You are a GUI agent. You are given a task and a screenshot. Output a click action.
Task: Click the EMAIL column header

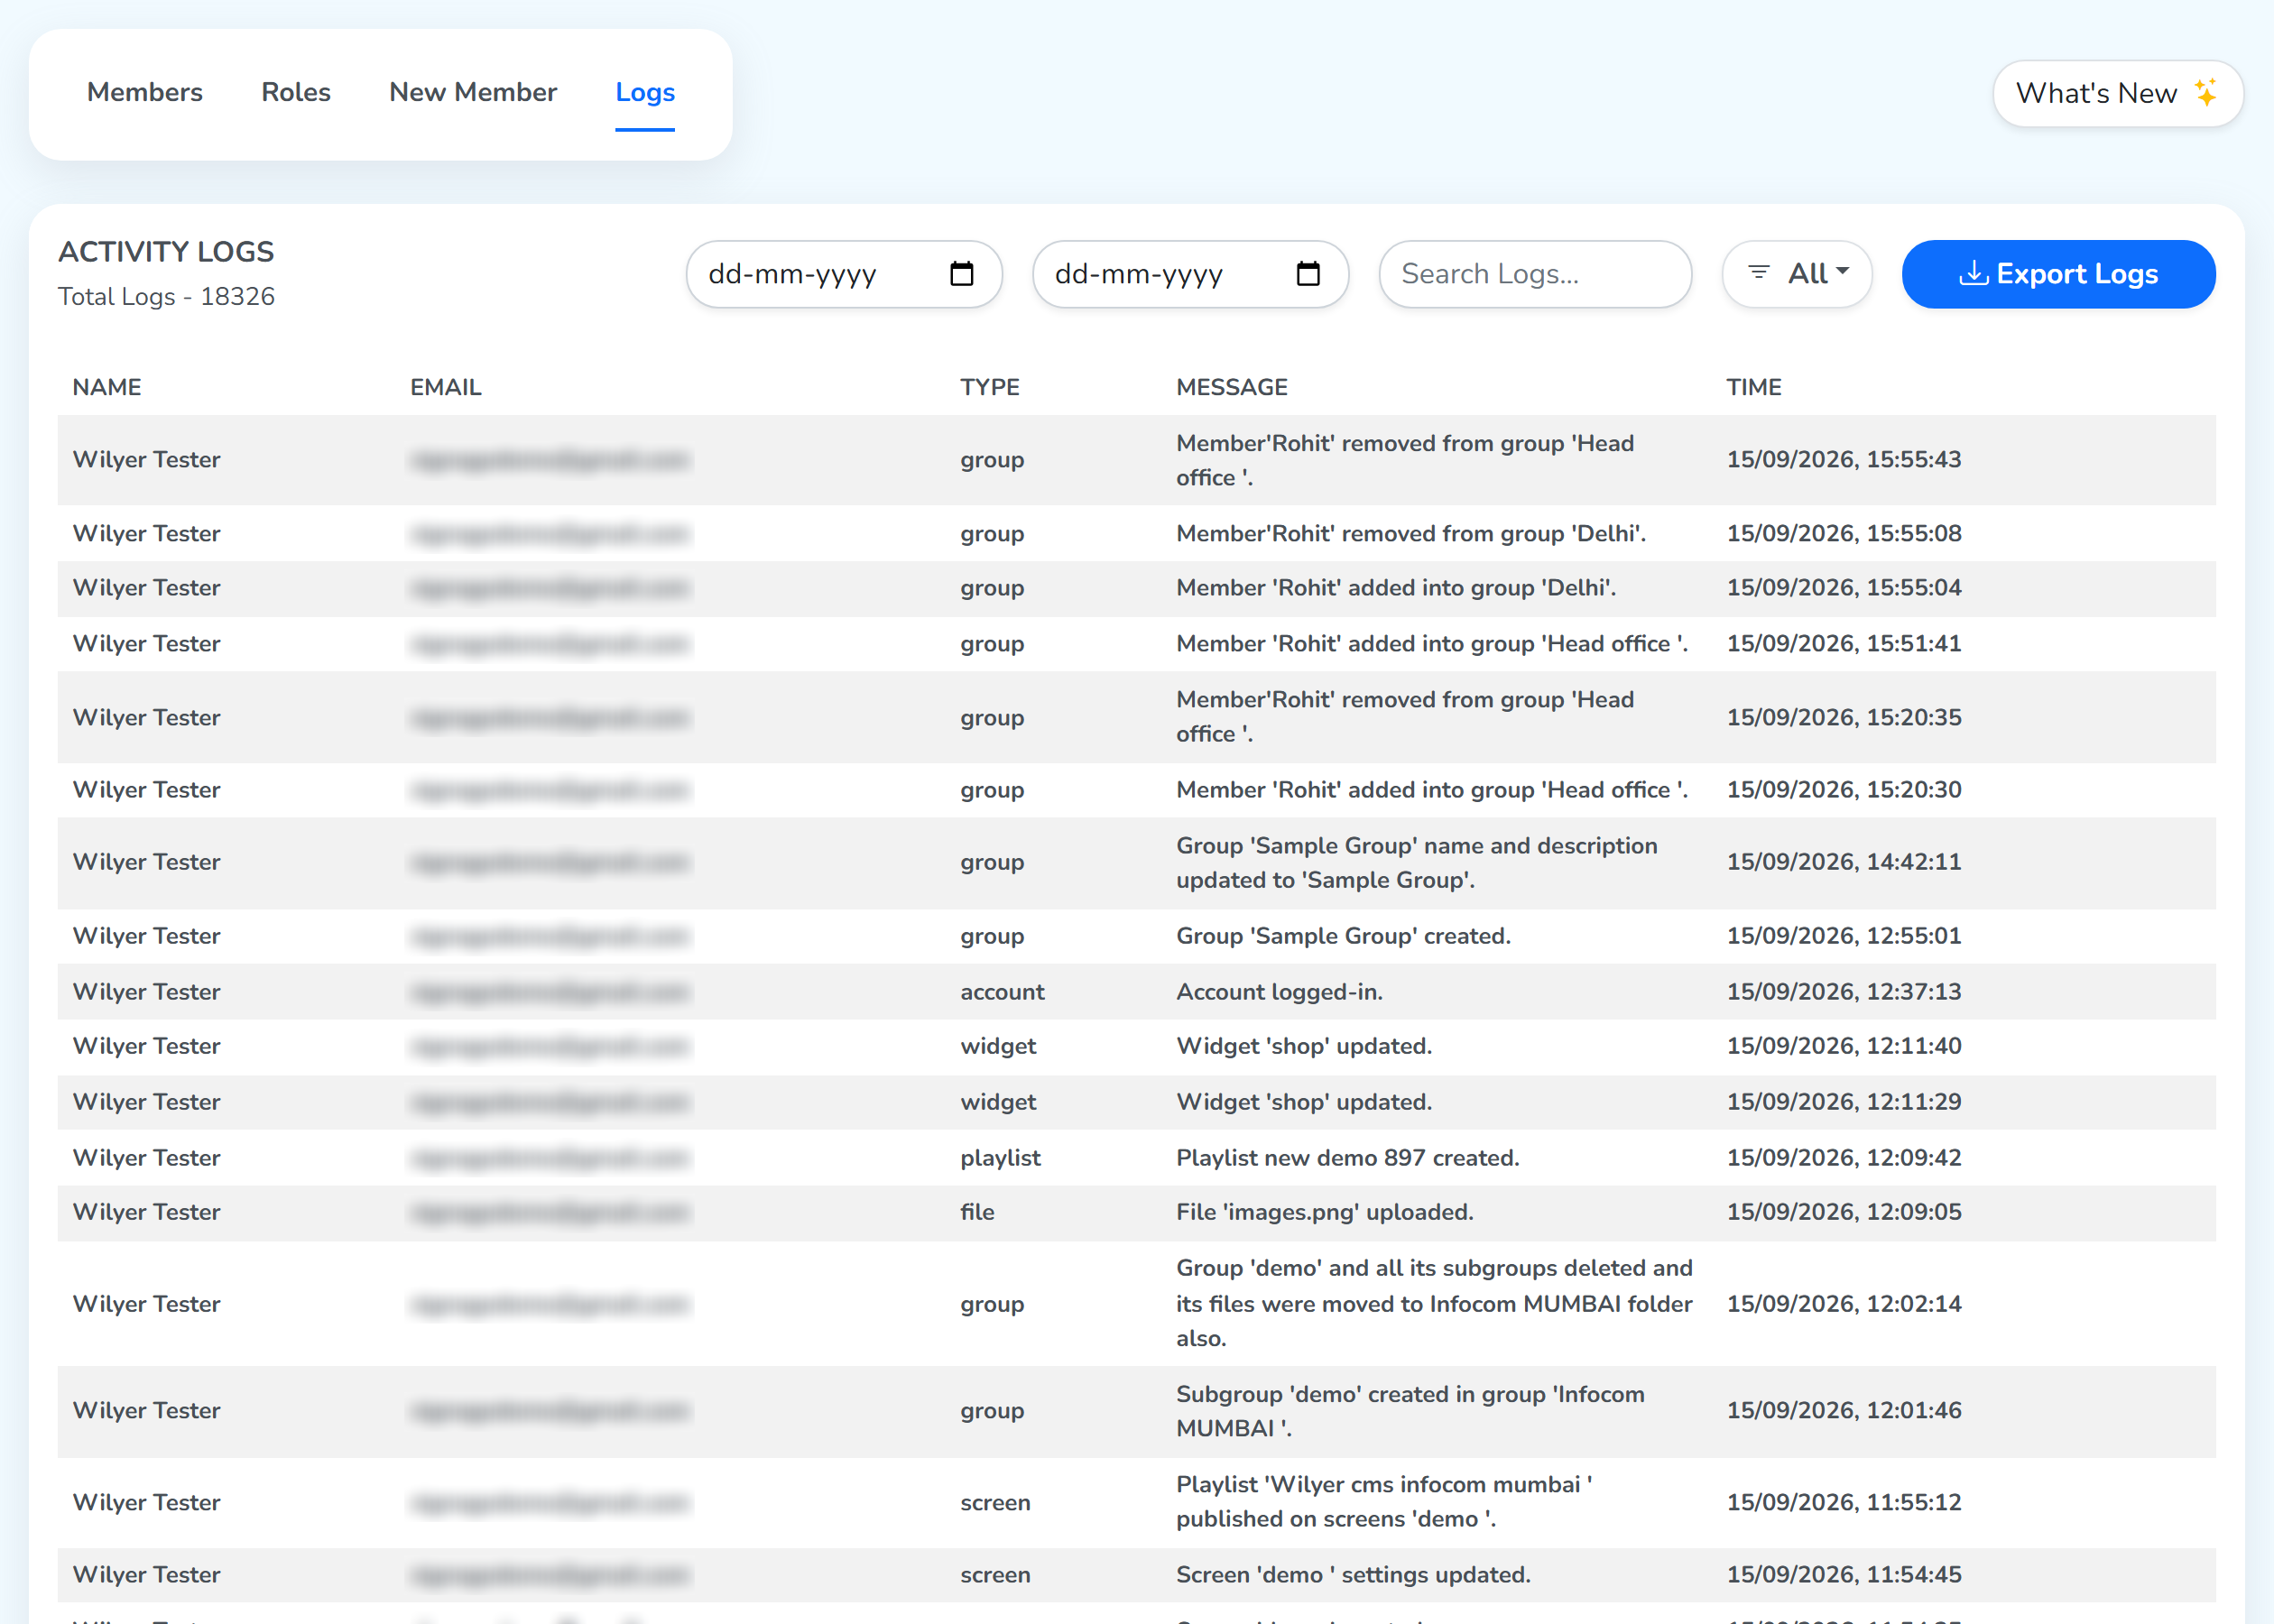[446, 387]
